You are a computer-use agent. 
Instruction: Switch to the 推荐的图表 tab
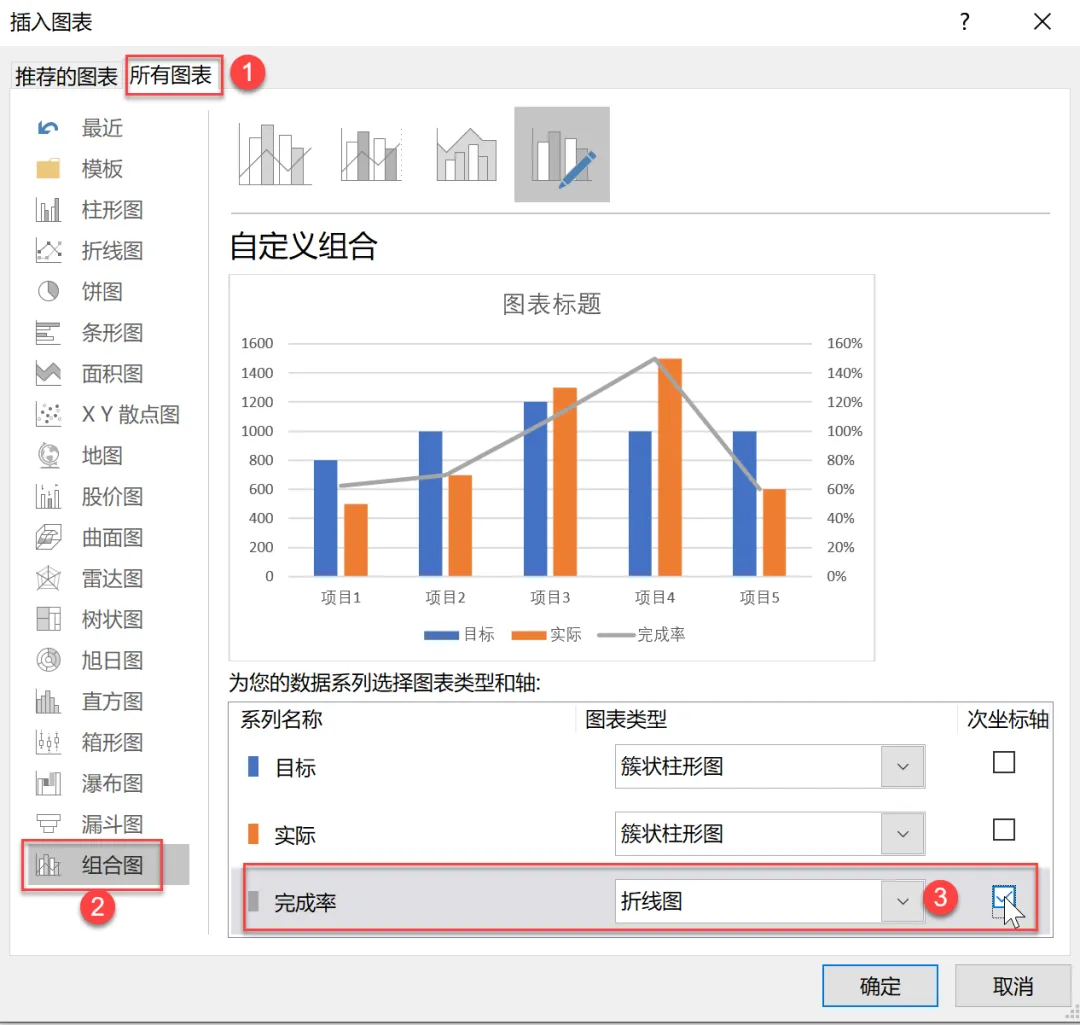pyautogui.click(x=66, y=76)
